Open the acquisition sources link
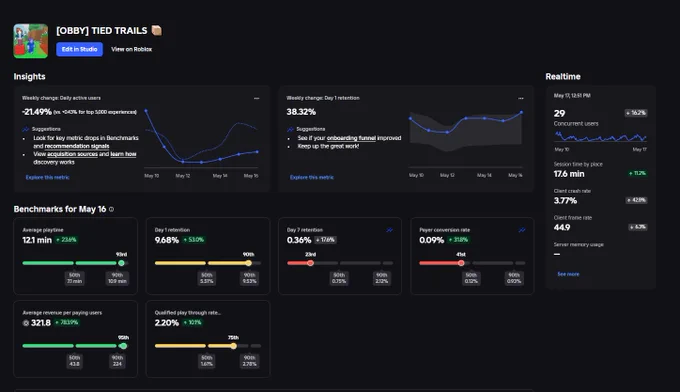 tap(72, 154)
